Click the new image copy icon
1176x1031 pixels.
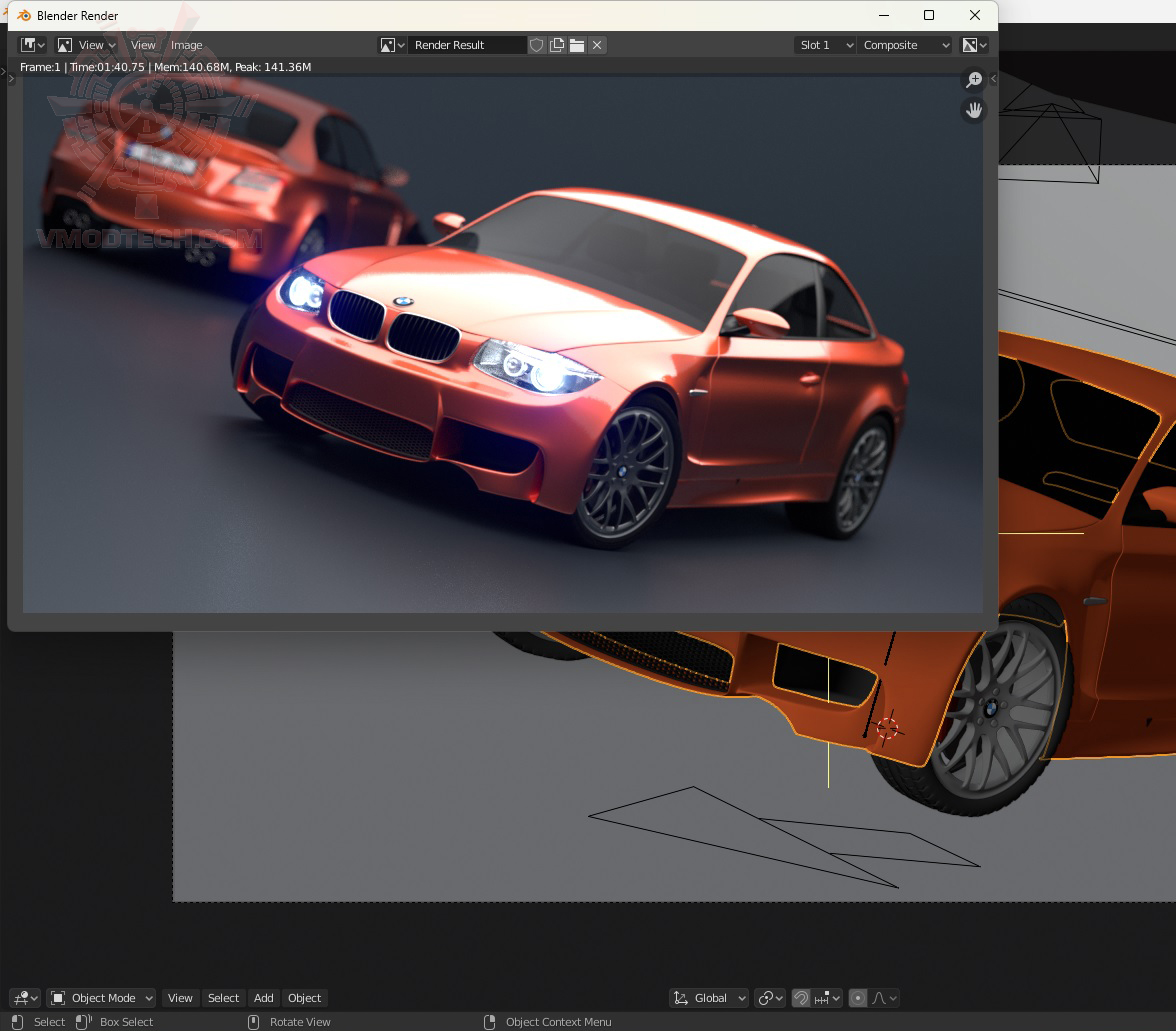coord(556,45)
